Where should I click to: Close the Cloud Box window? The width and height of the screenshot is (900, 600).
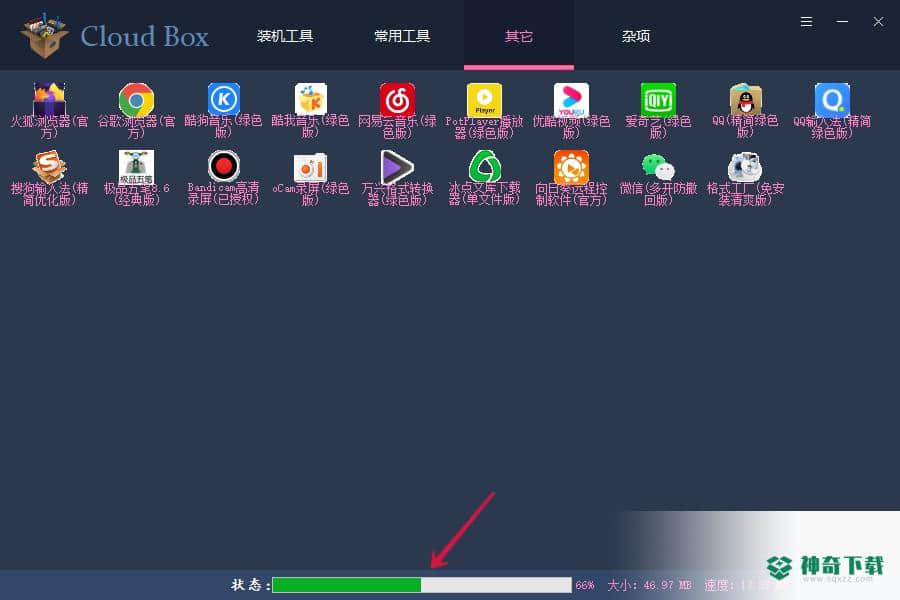click(x=878, y=22)
